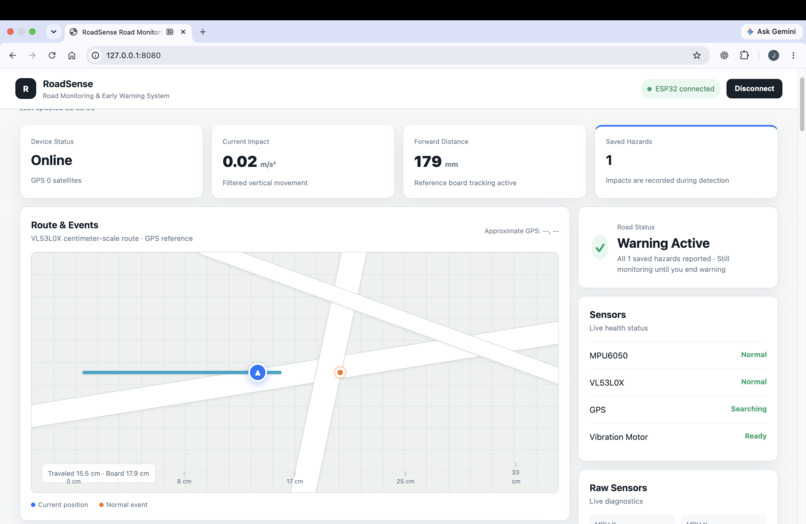
Task: Click the browser back arrow
Action: (x=13, y=55)
